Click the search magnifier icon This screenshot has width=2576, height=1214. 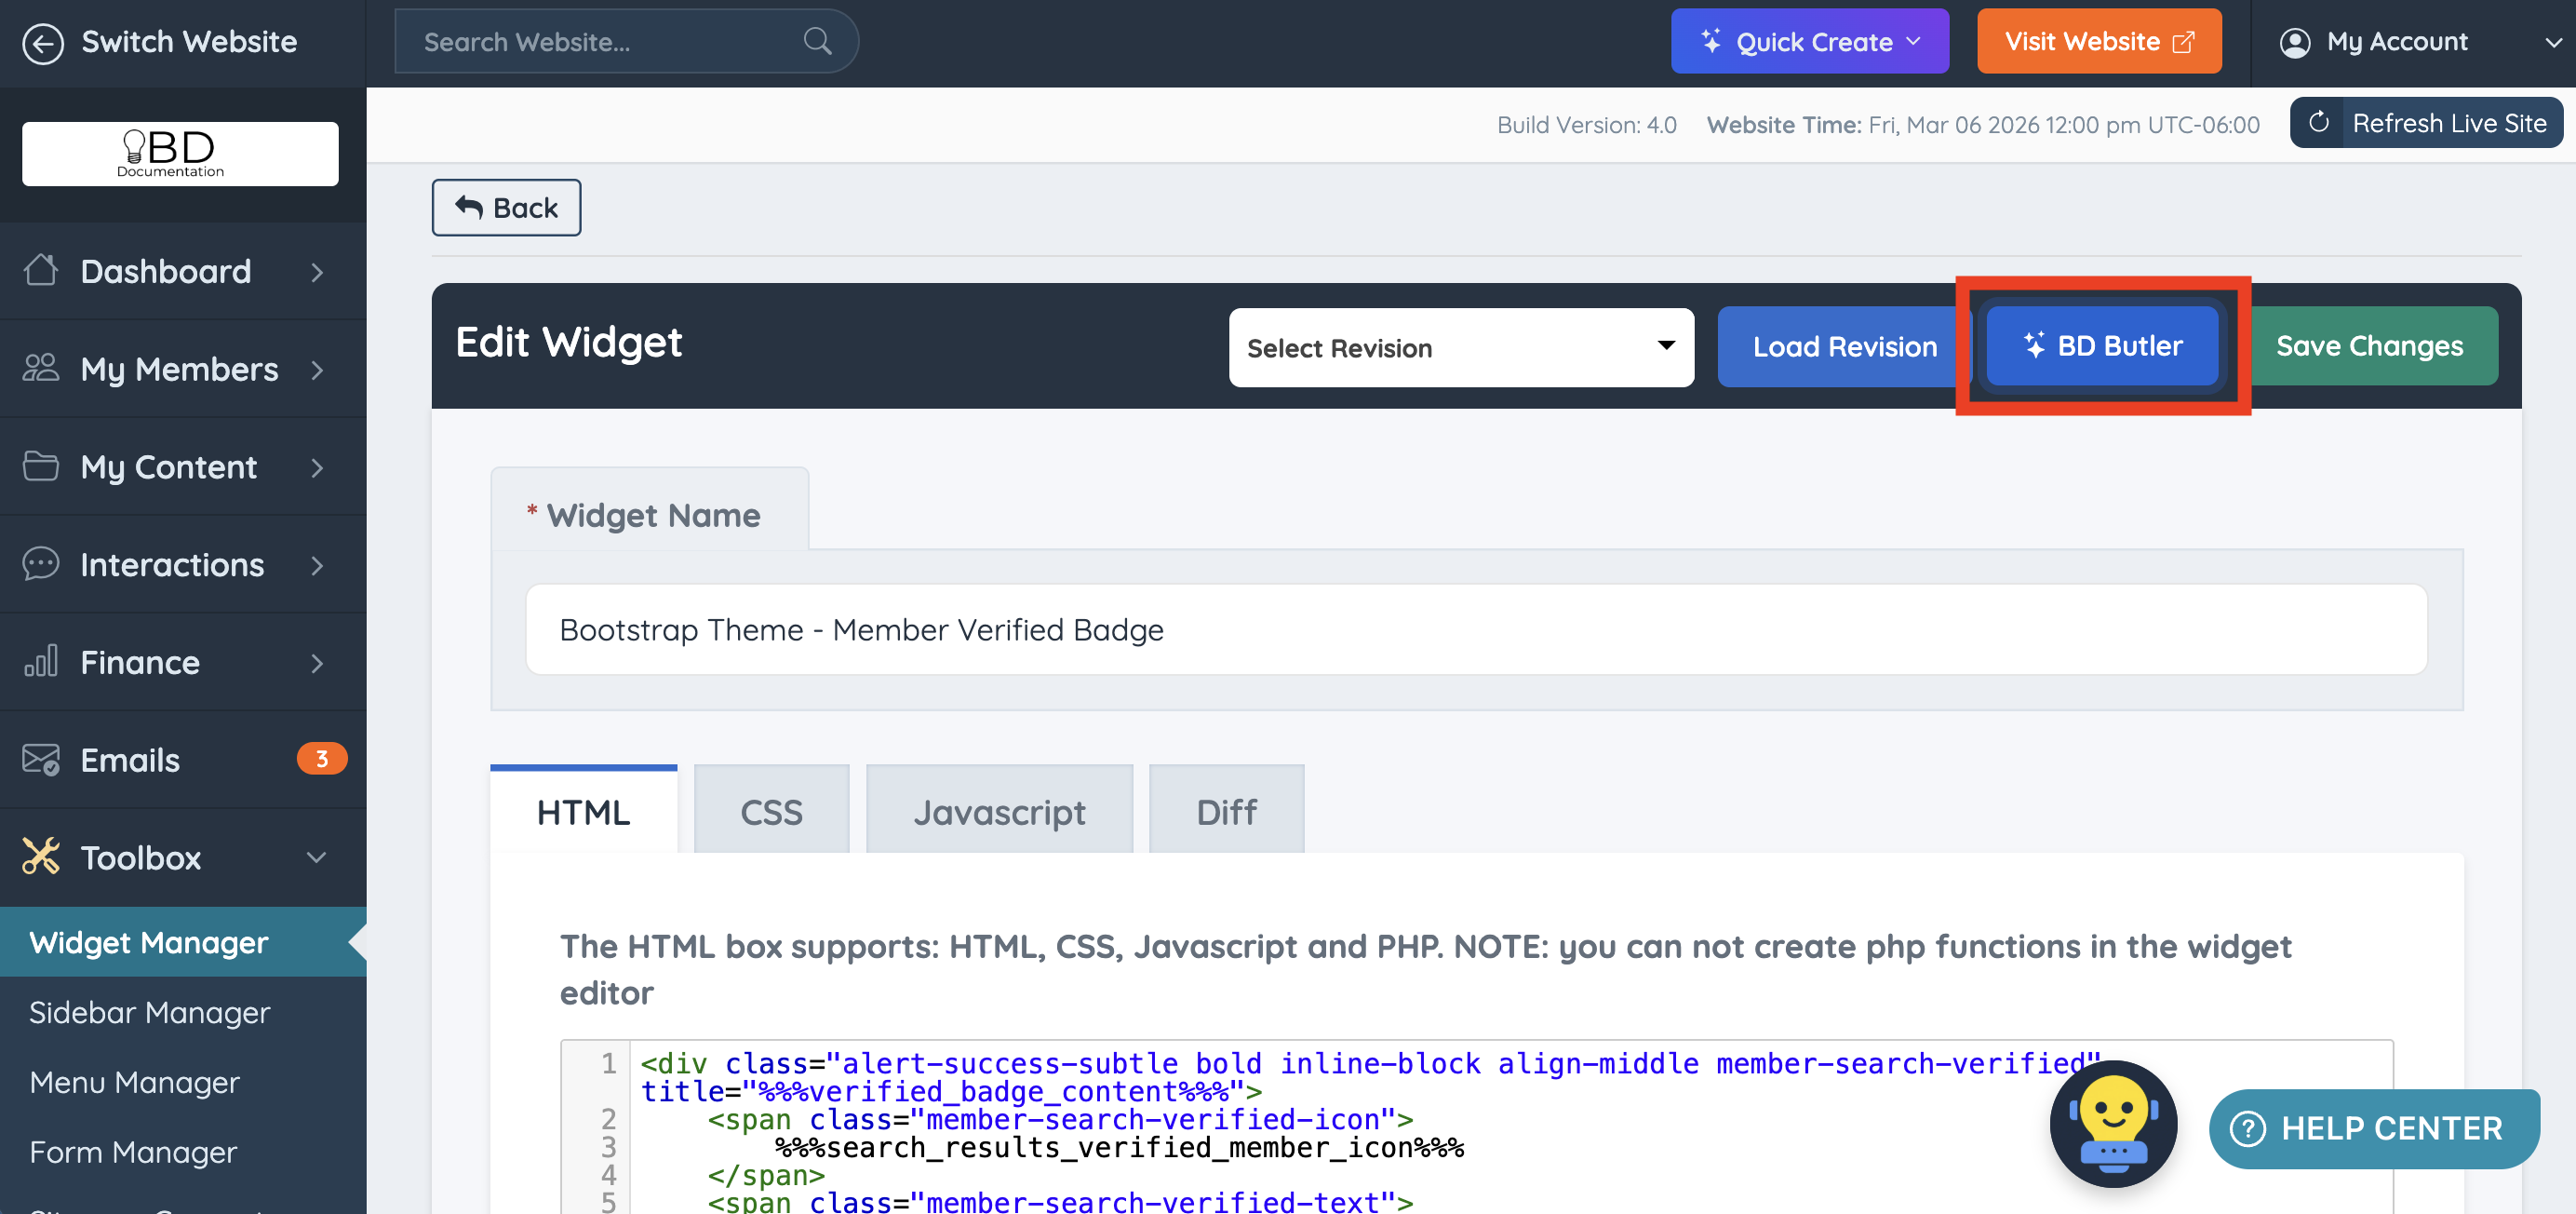tap(817, 41)
